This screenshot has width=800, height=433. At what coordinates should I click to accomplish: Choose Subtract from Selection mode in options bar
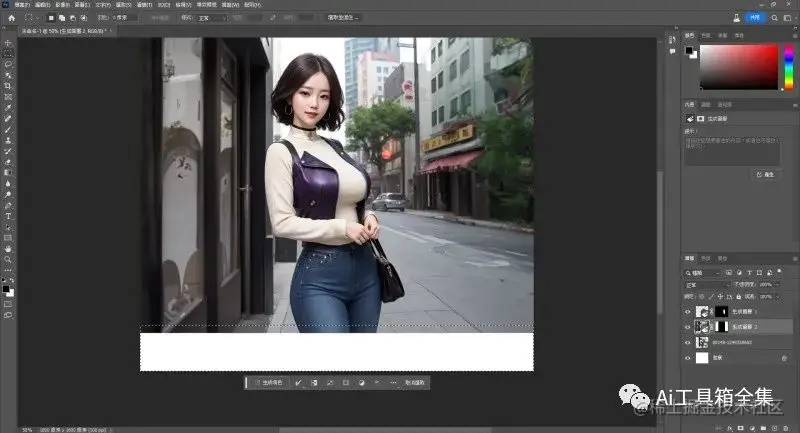[72, 18]
